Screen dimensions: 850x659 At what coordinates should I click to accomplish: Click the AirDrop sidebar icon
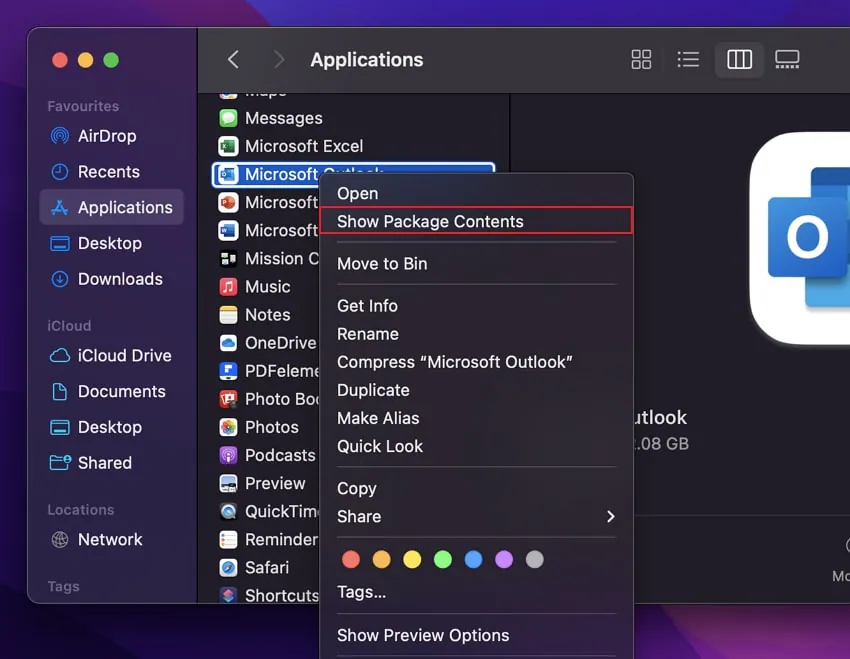[x=60, y=135]
